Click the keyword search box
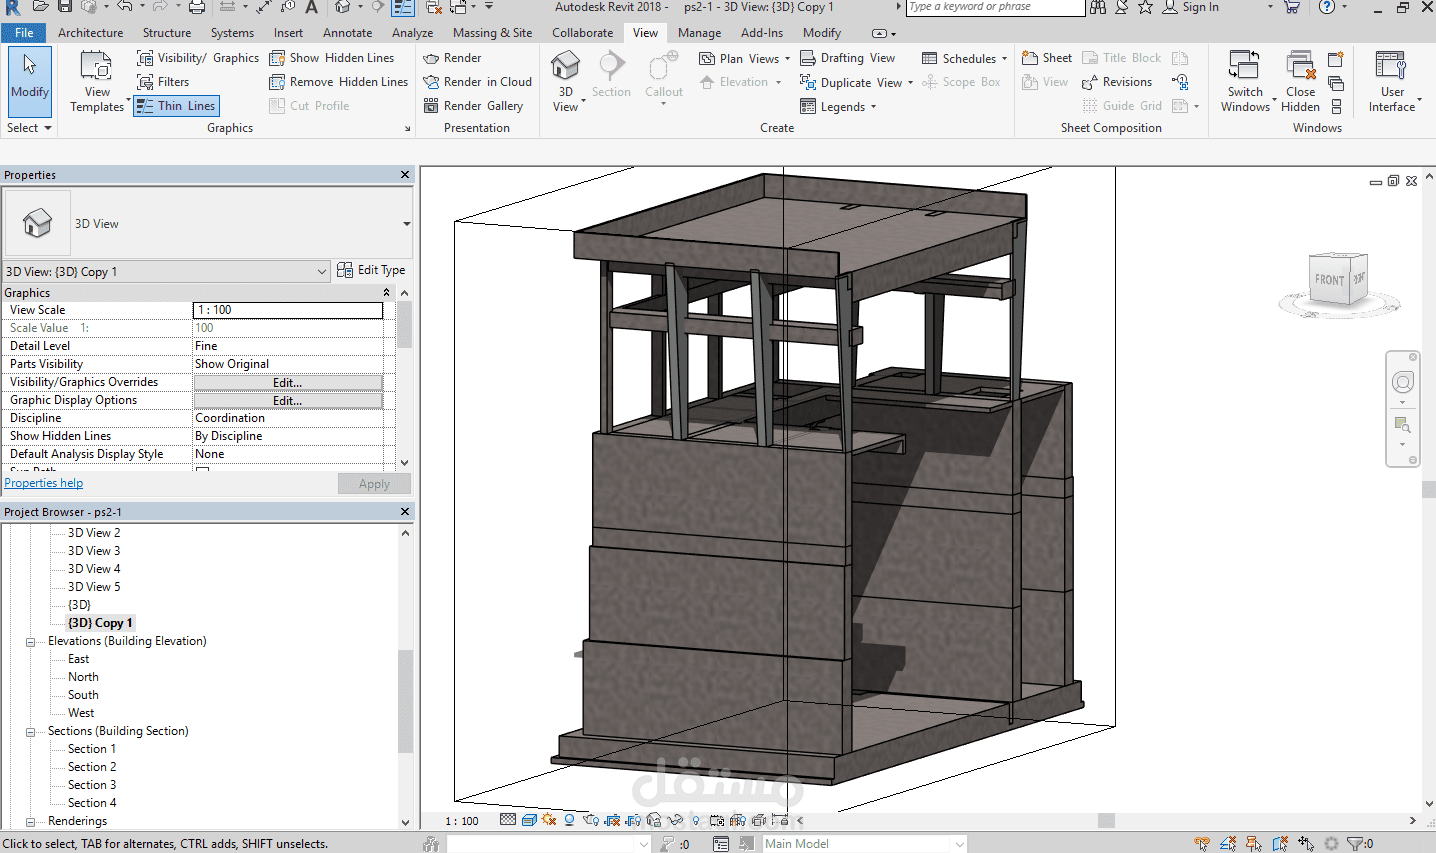1436x853 pixels. click(x=995, y=7)
